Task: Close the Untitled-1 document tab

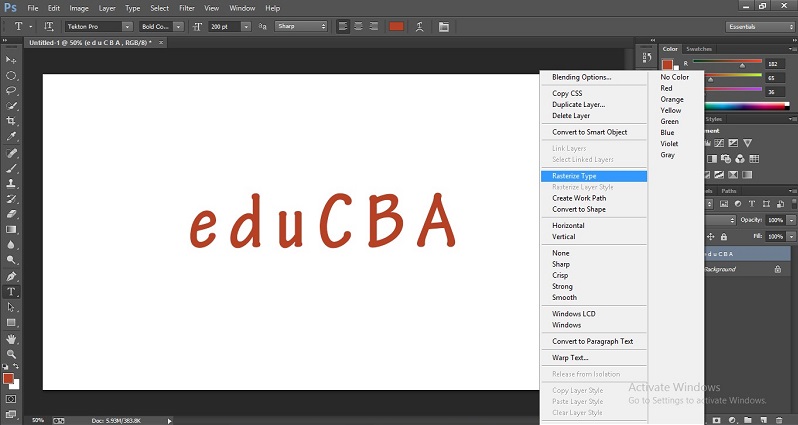Action: coord(162,43)
